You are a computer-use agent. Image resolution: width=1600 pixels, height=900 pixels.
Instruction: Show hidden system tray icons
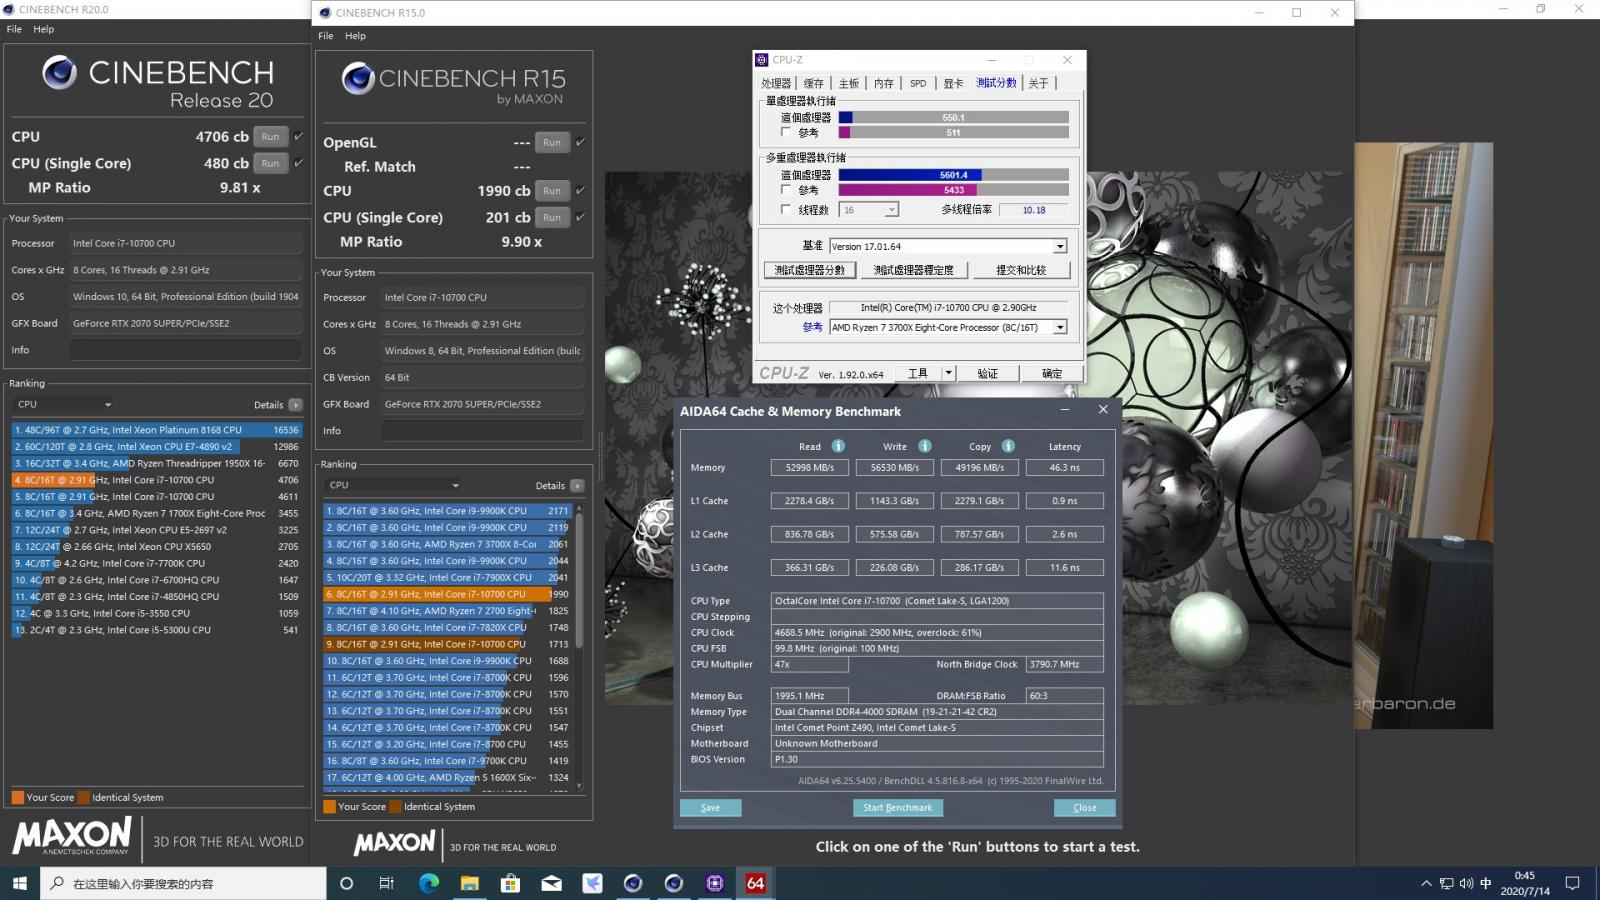(1426, 883)
